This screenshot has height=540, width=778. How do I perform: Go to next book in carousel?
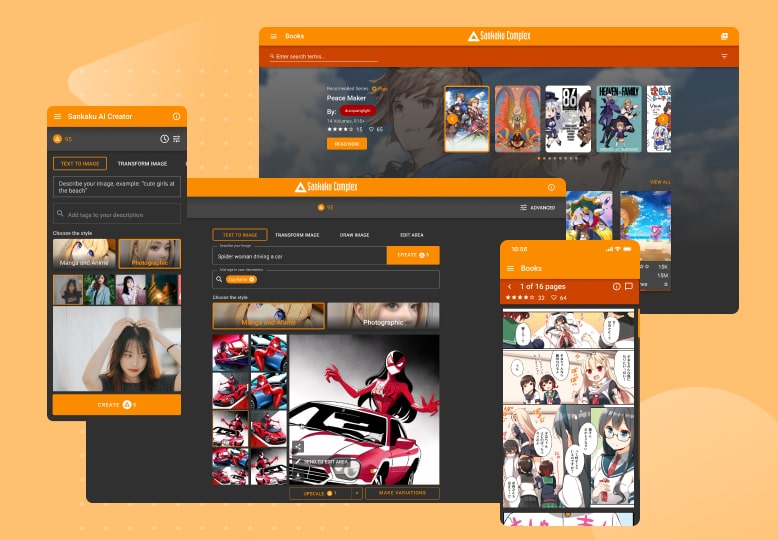coord(662,119)
